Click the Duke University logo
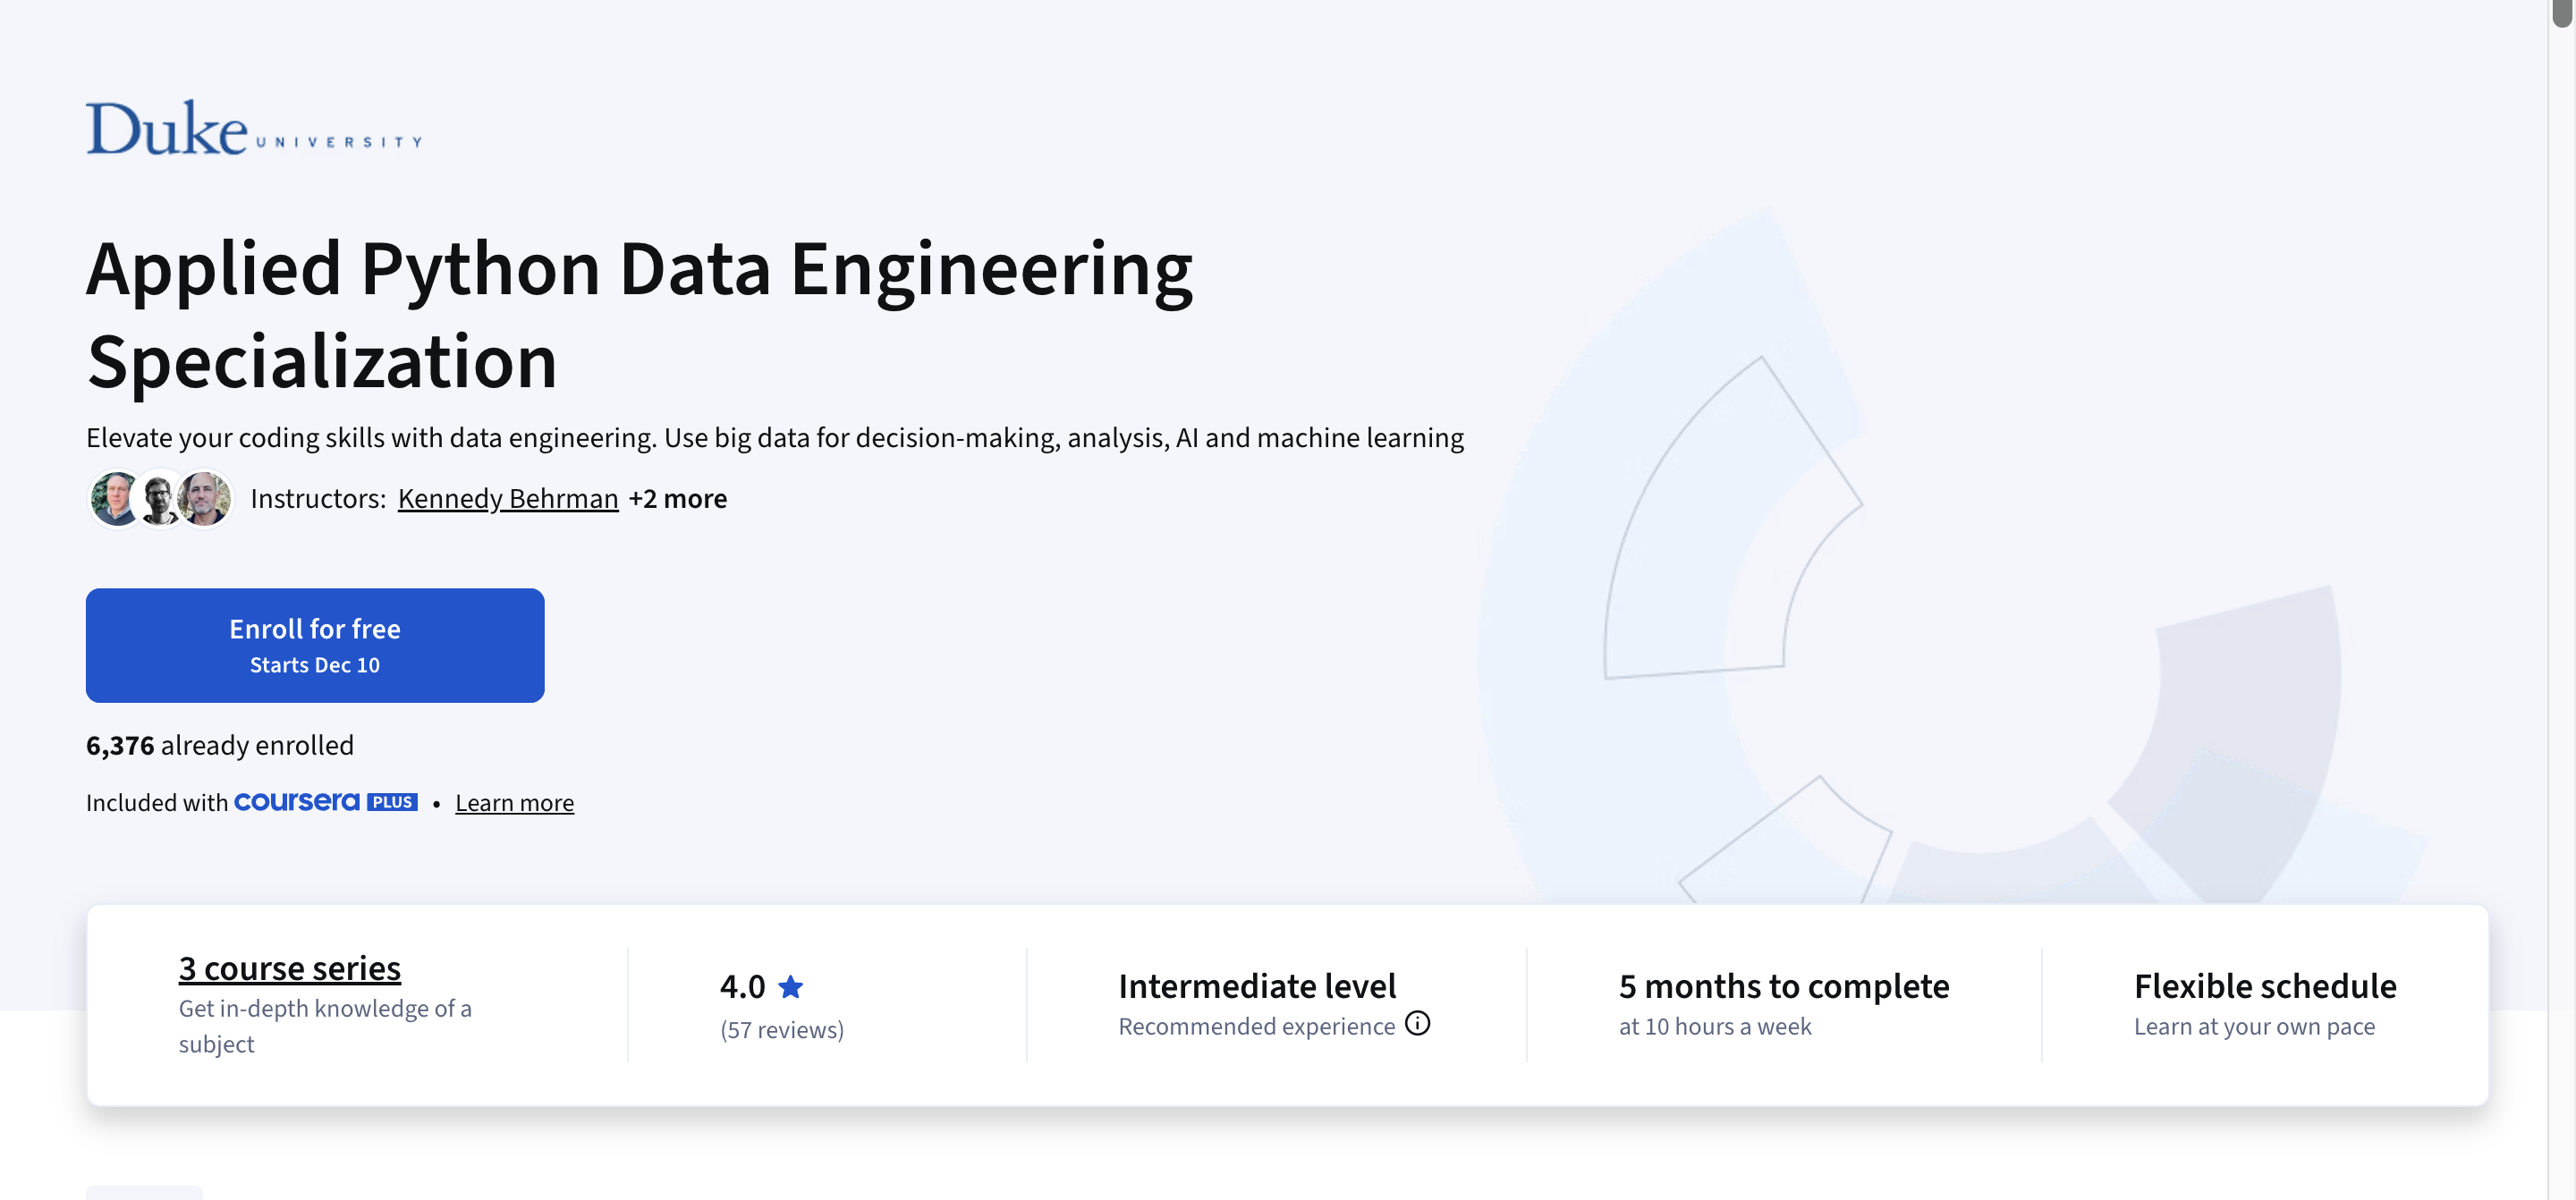The width and height of the screenshot is (2576, 1200). point(253,128)
